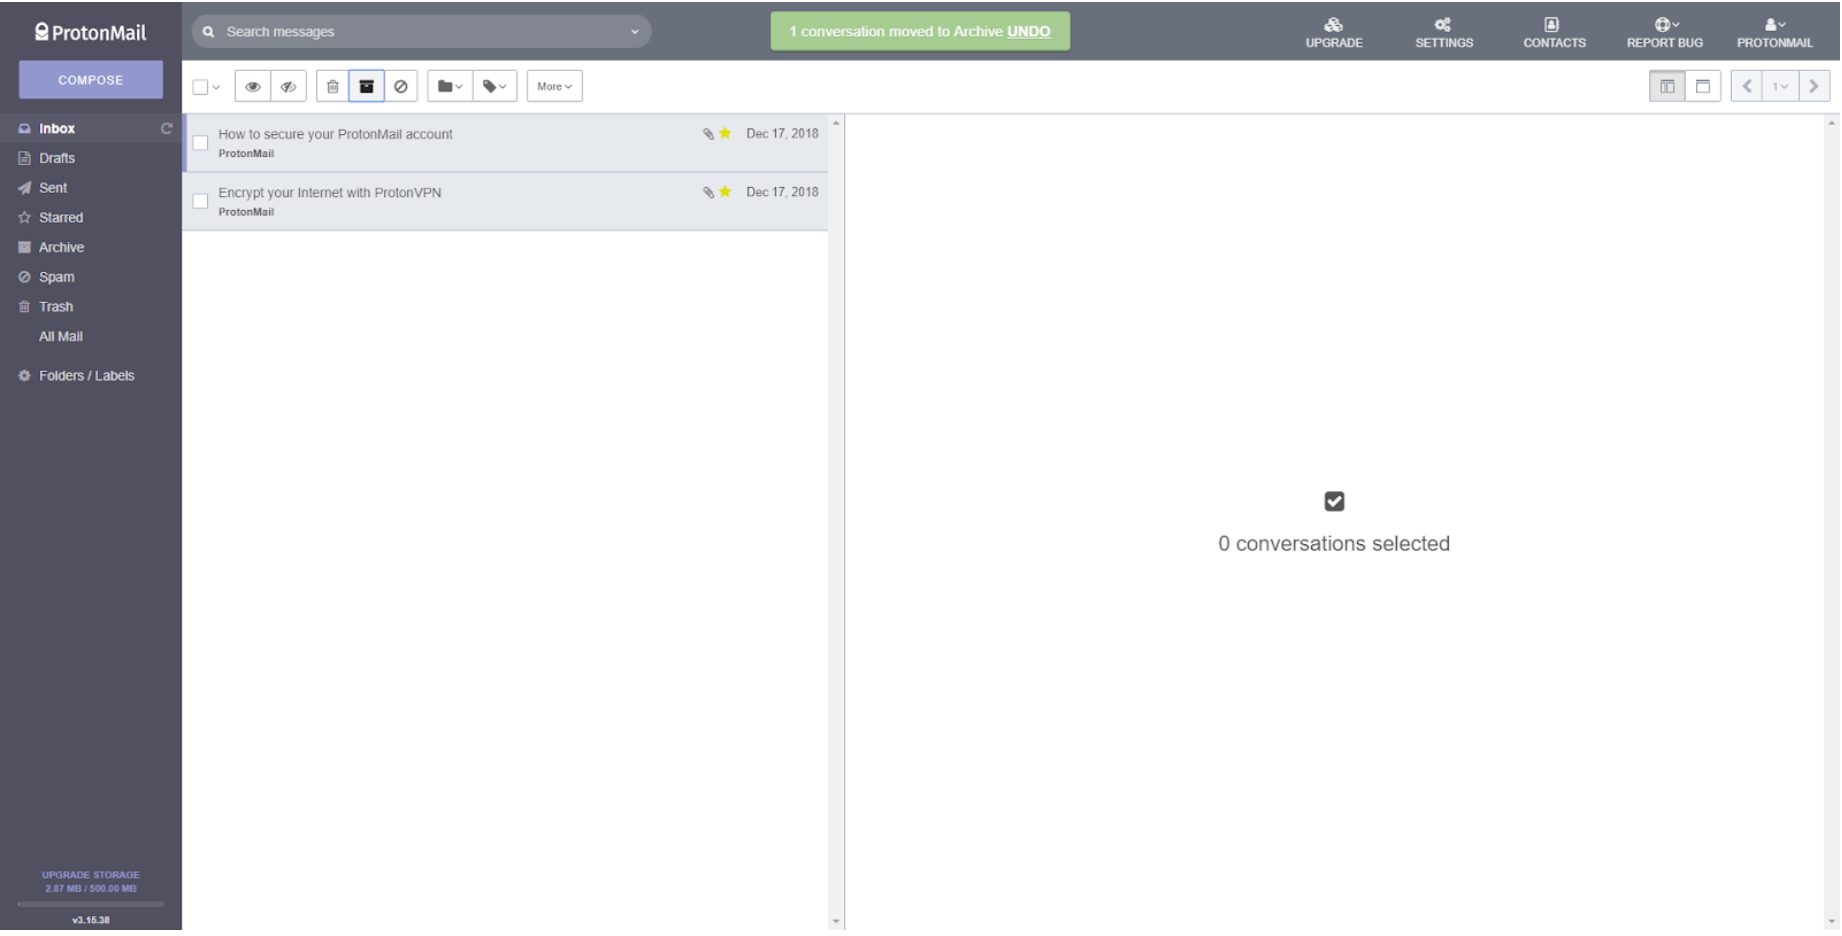Check the checkbox next to 'Encrypt your Internet with ProtonVPN'
The height and width of the screenshot is (936, 1842).
coord(200,201)
